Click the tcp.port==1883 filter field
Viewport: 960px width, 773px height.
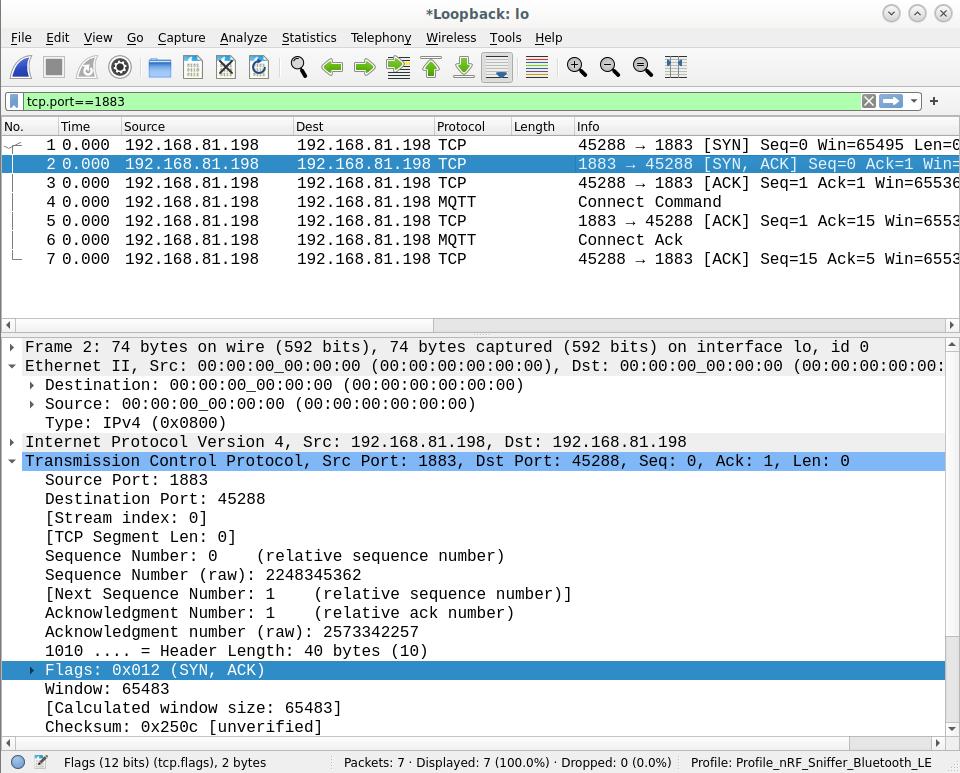tap(440, 101)
